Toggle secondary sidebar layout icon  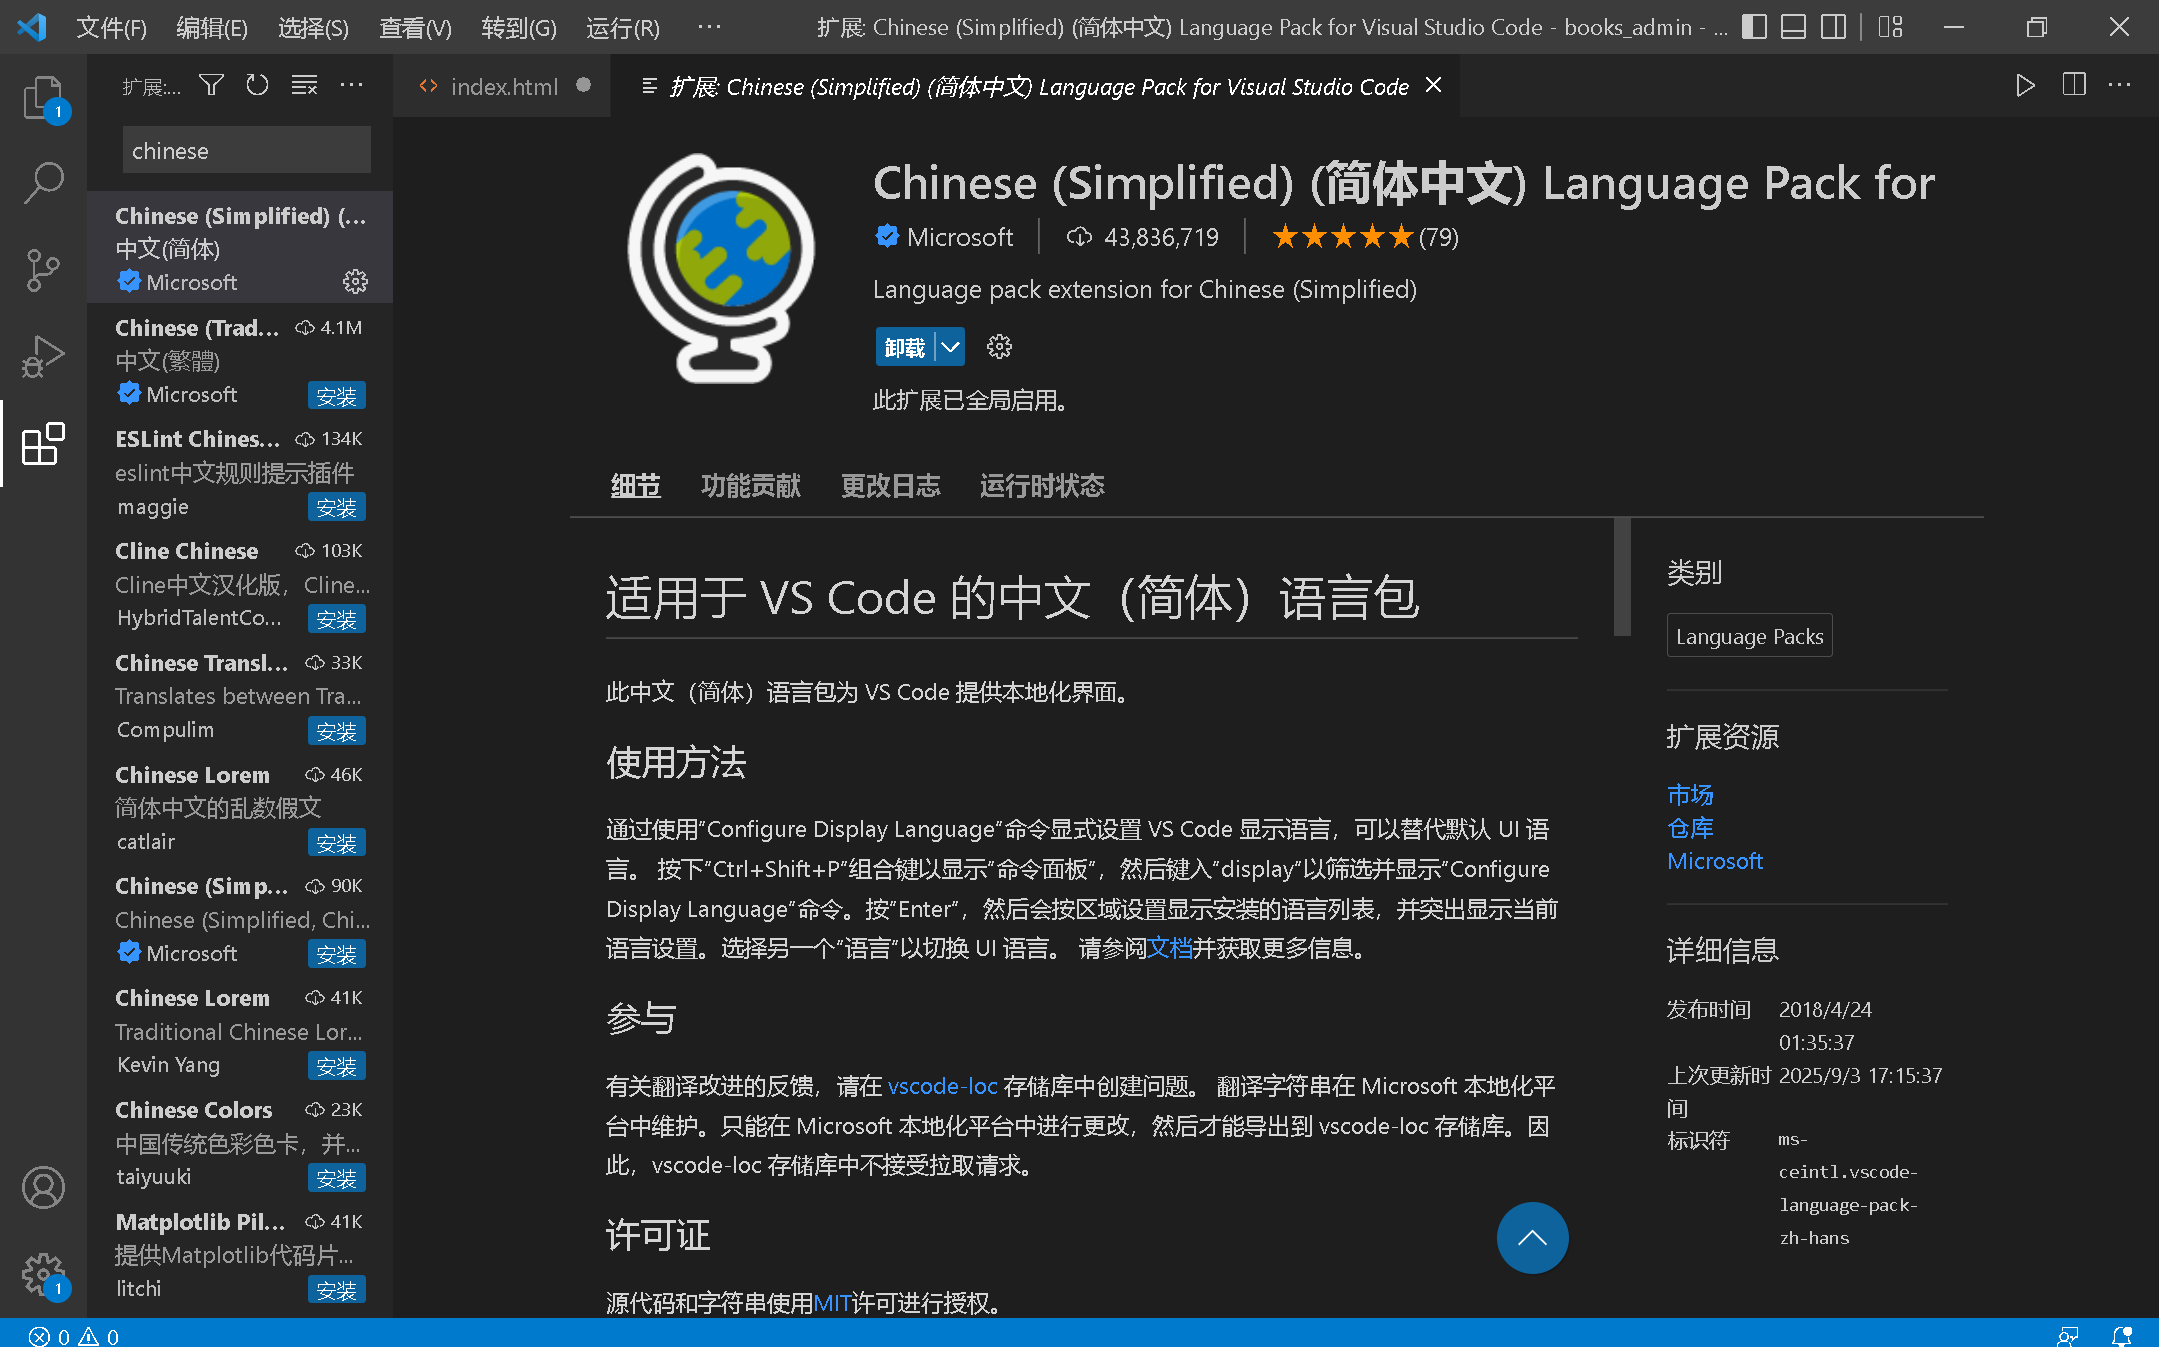coord(1834,27)
